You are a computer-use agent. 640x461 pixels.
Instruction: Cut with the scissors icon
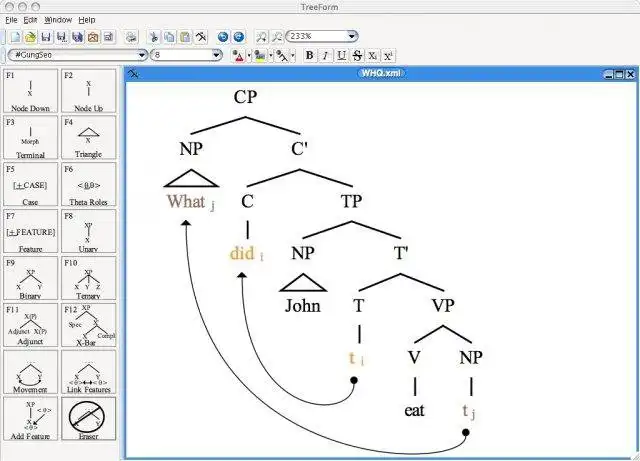pos(154,37)
